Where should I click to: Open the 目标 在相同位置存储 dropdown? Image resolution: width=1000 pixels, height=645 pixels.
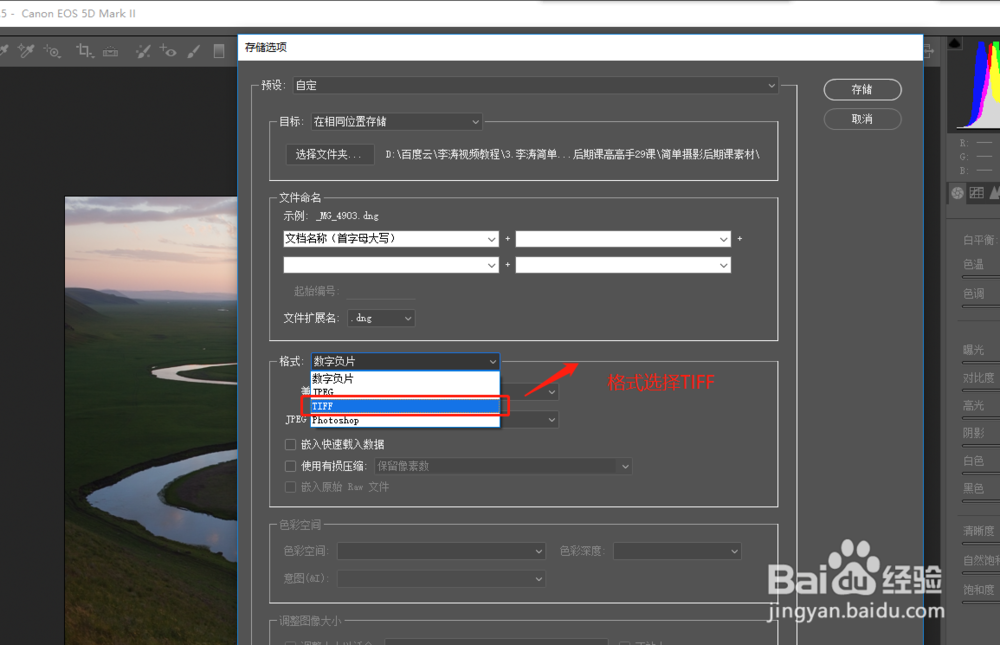[396, 121]
